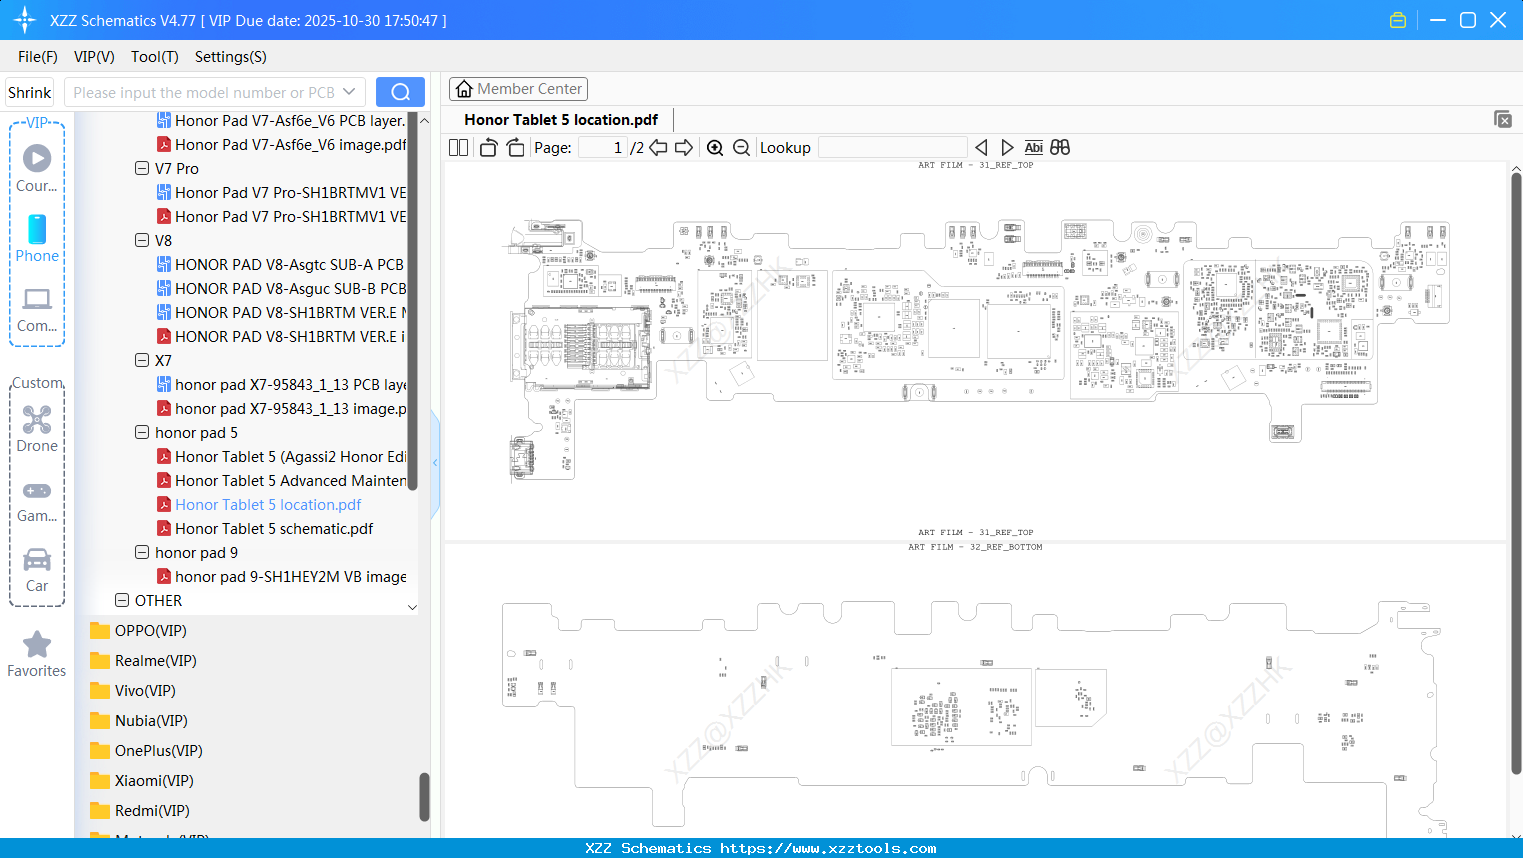Rotate page counterclockwise icon

488,148
